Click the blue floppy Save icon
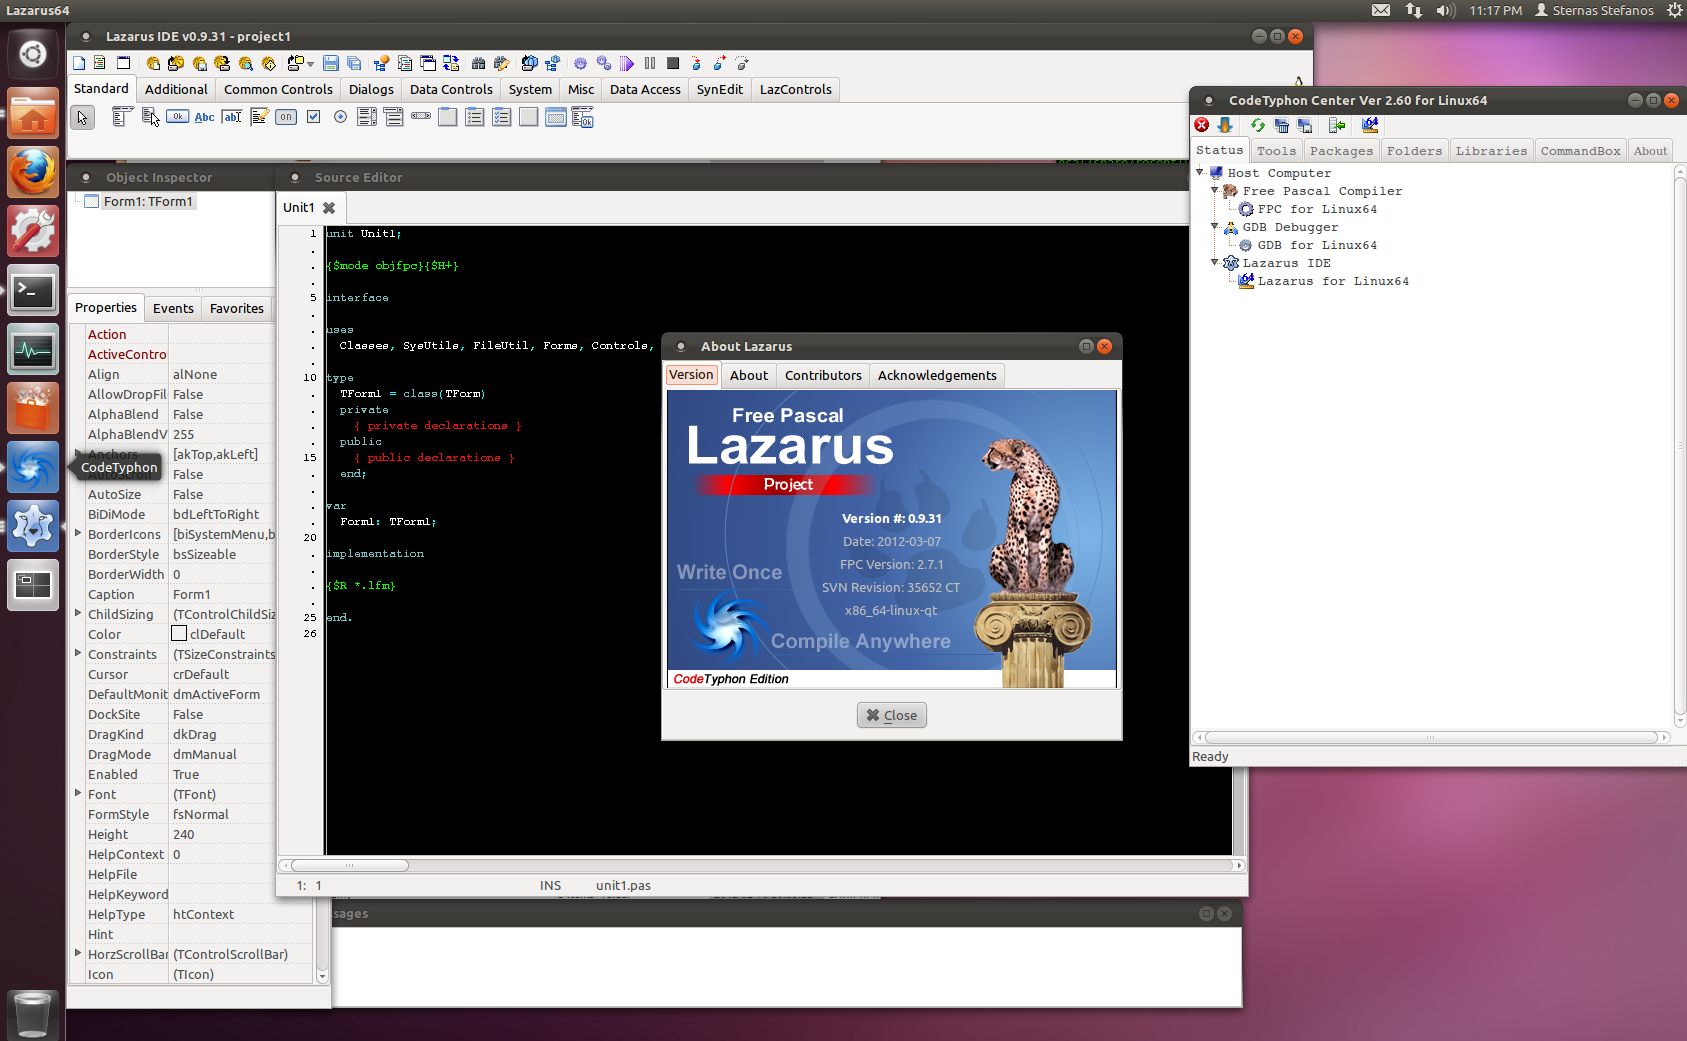 [330, 63]
